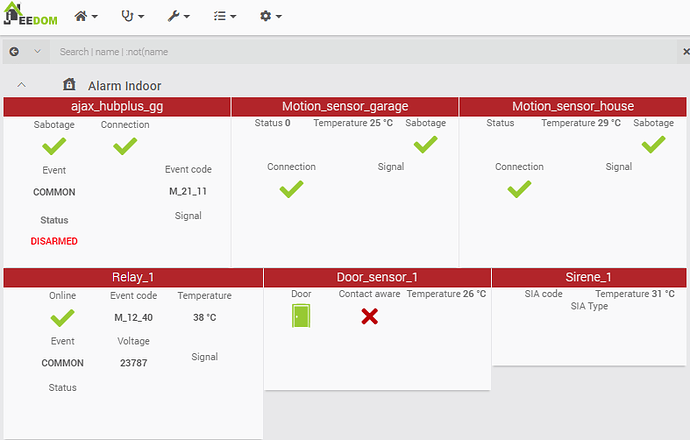
Task: Click the Signal label in ajax_hubplus_gg
Action: [188, 216]
